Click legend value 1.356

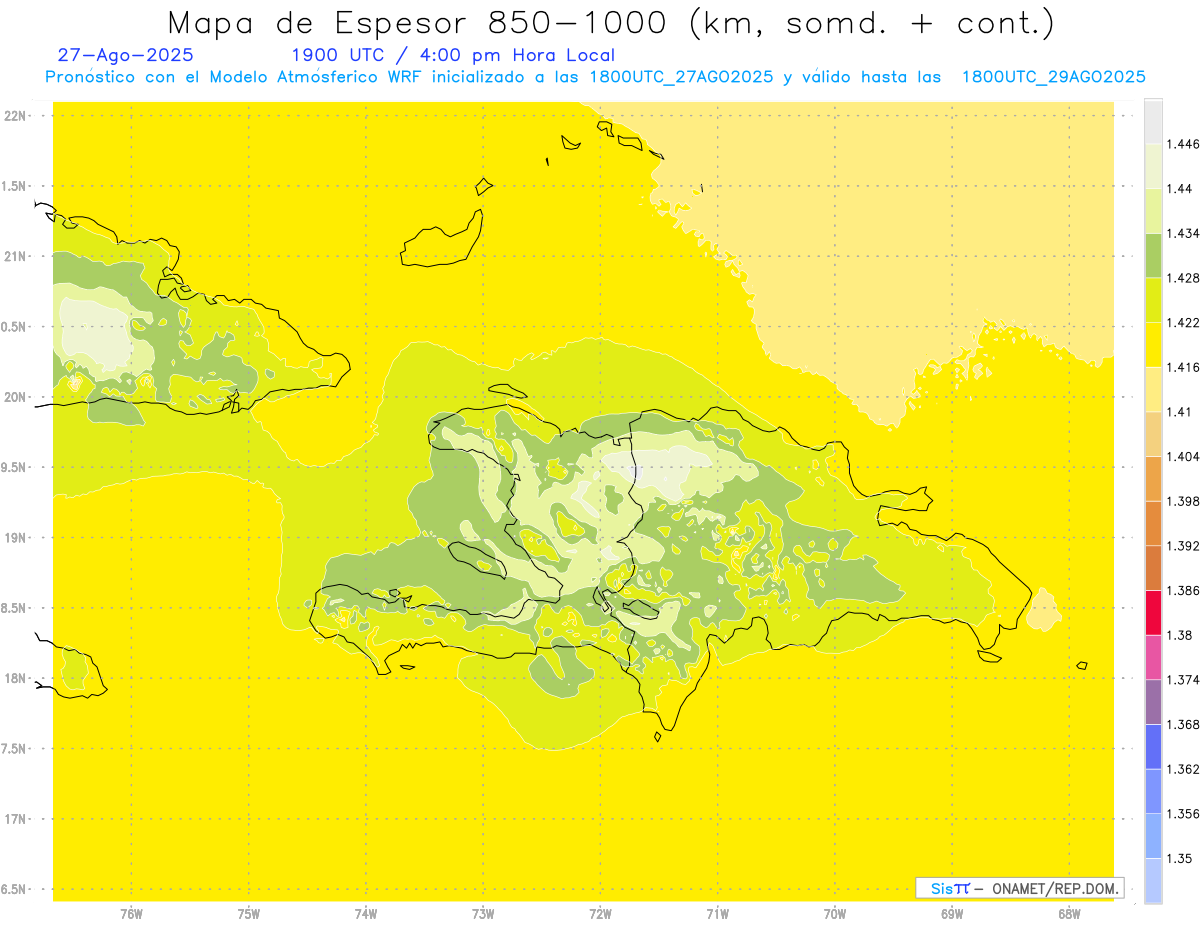[x=1184, y=814]
